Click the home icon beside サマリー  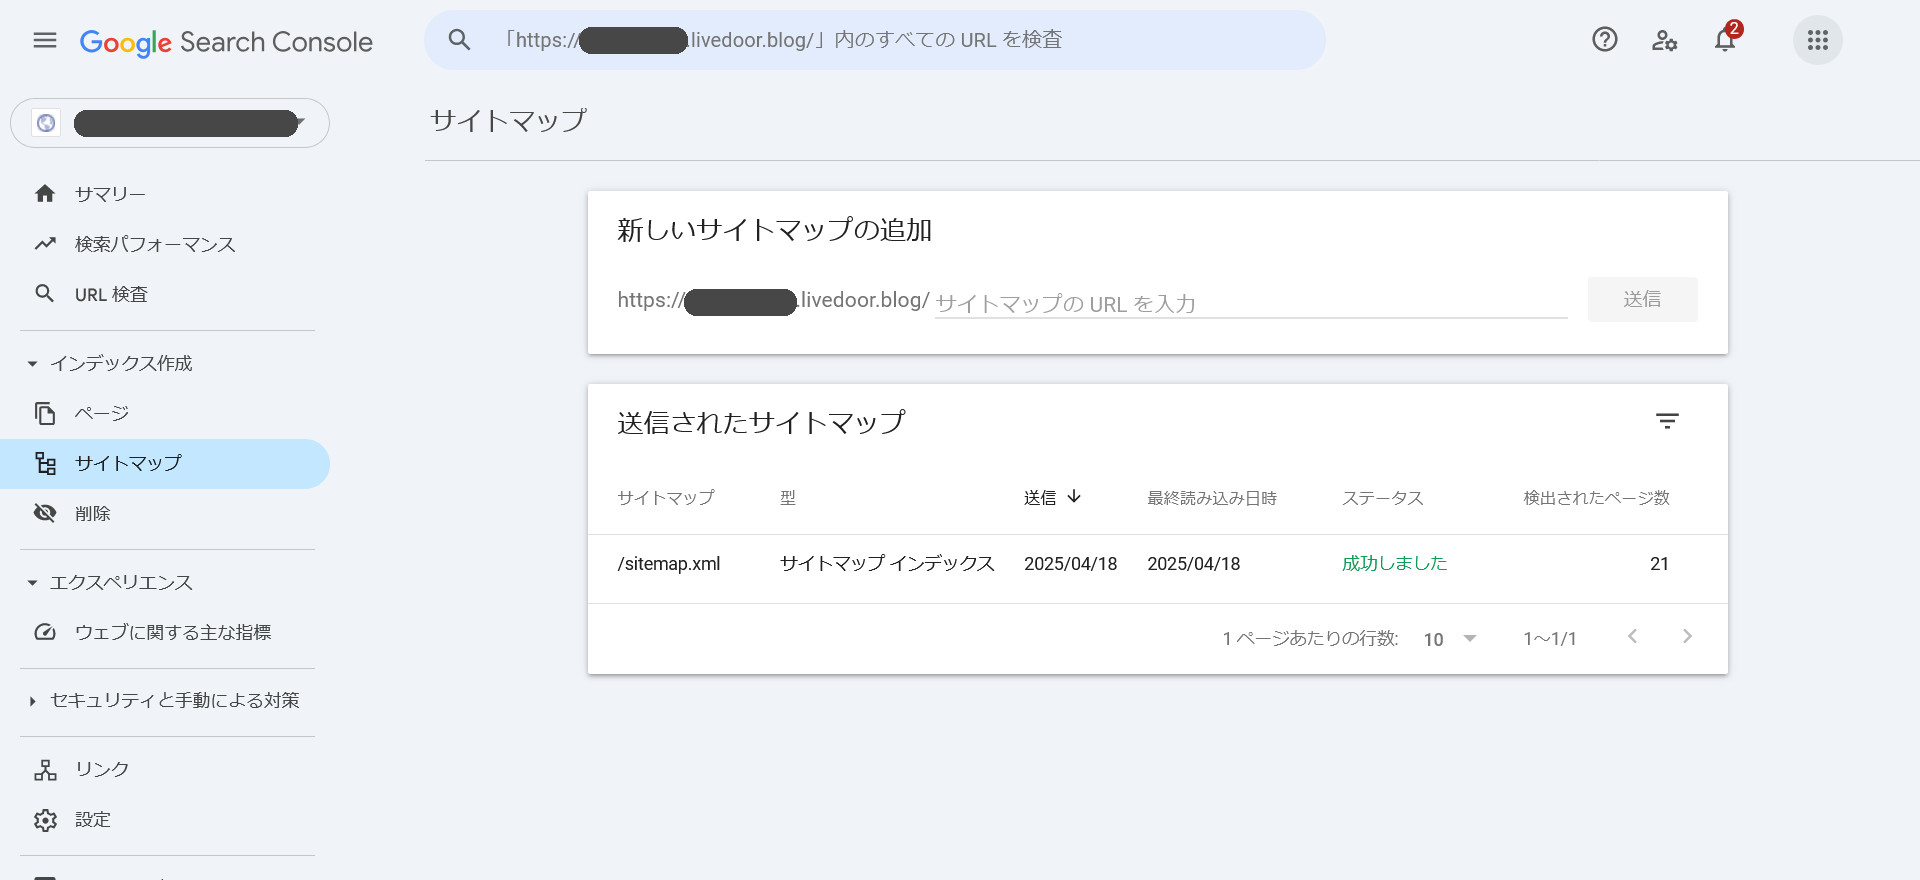(x=45, y=194)
